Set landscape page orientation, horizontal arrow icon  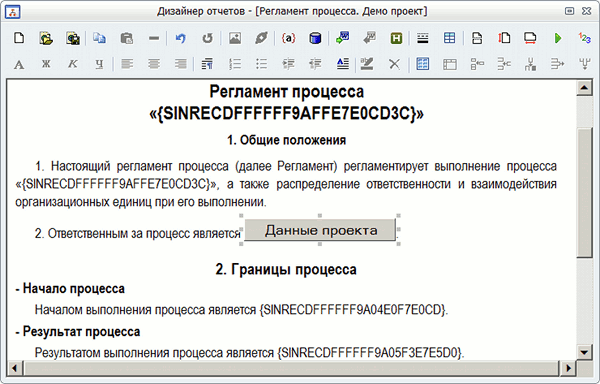530,38
